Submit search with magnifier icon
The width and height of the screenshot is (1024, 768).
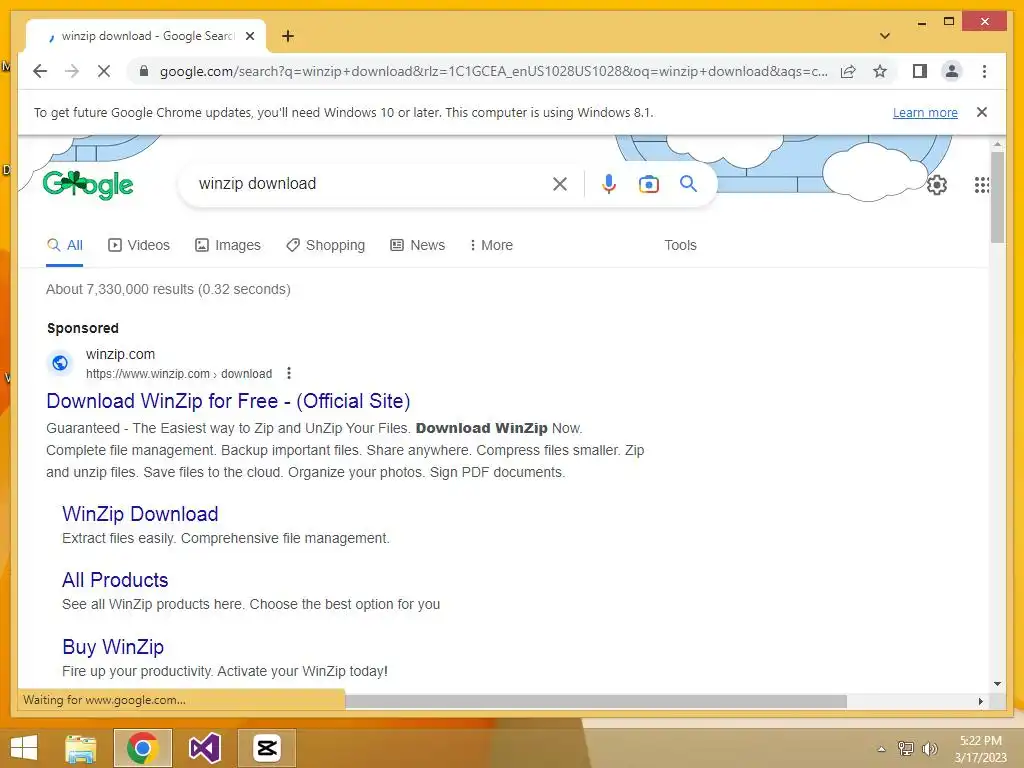click(688, 184)
